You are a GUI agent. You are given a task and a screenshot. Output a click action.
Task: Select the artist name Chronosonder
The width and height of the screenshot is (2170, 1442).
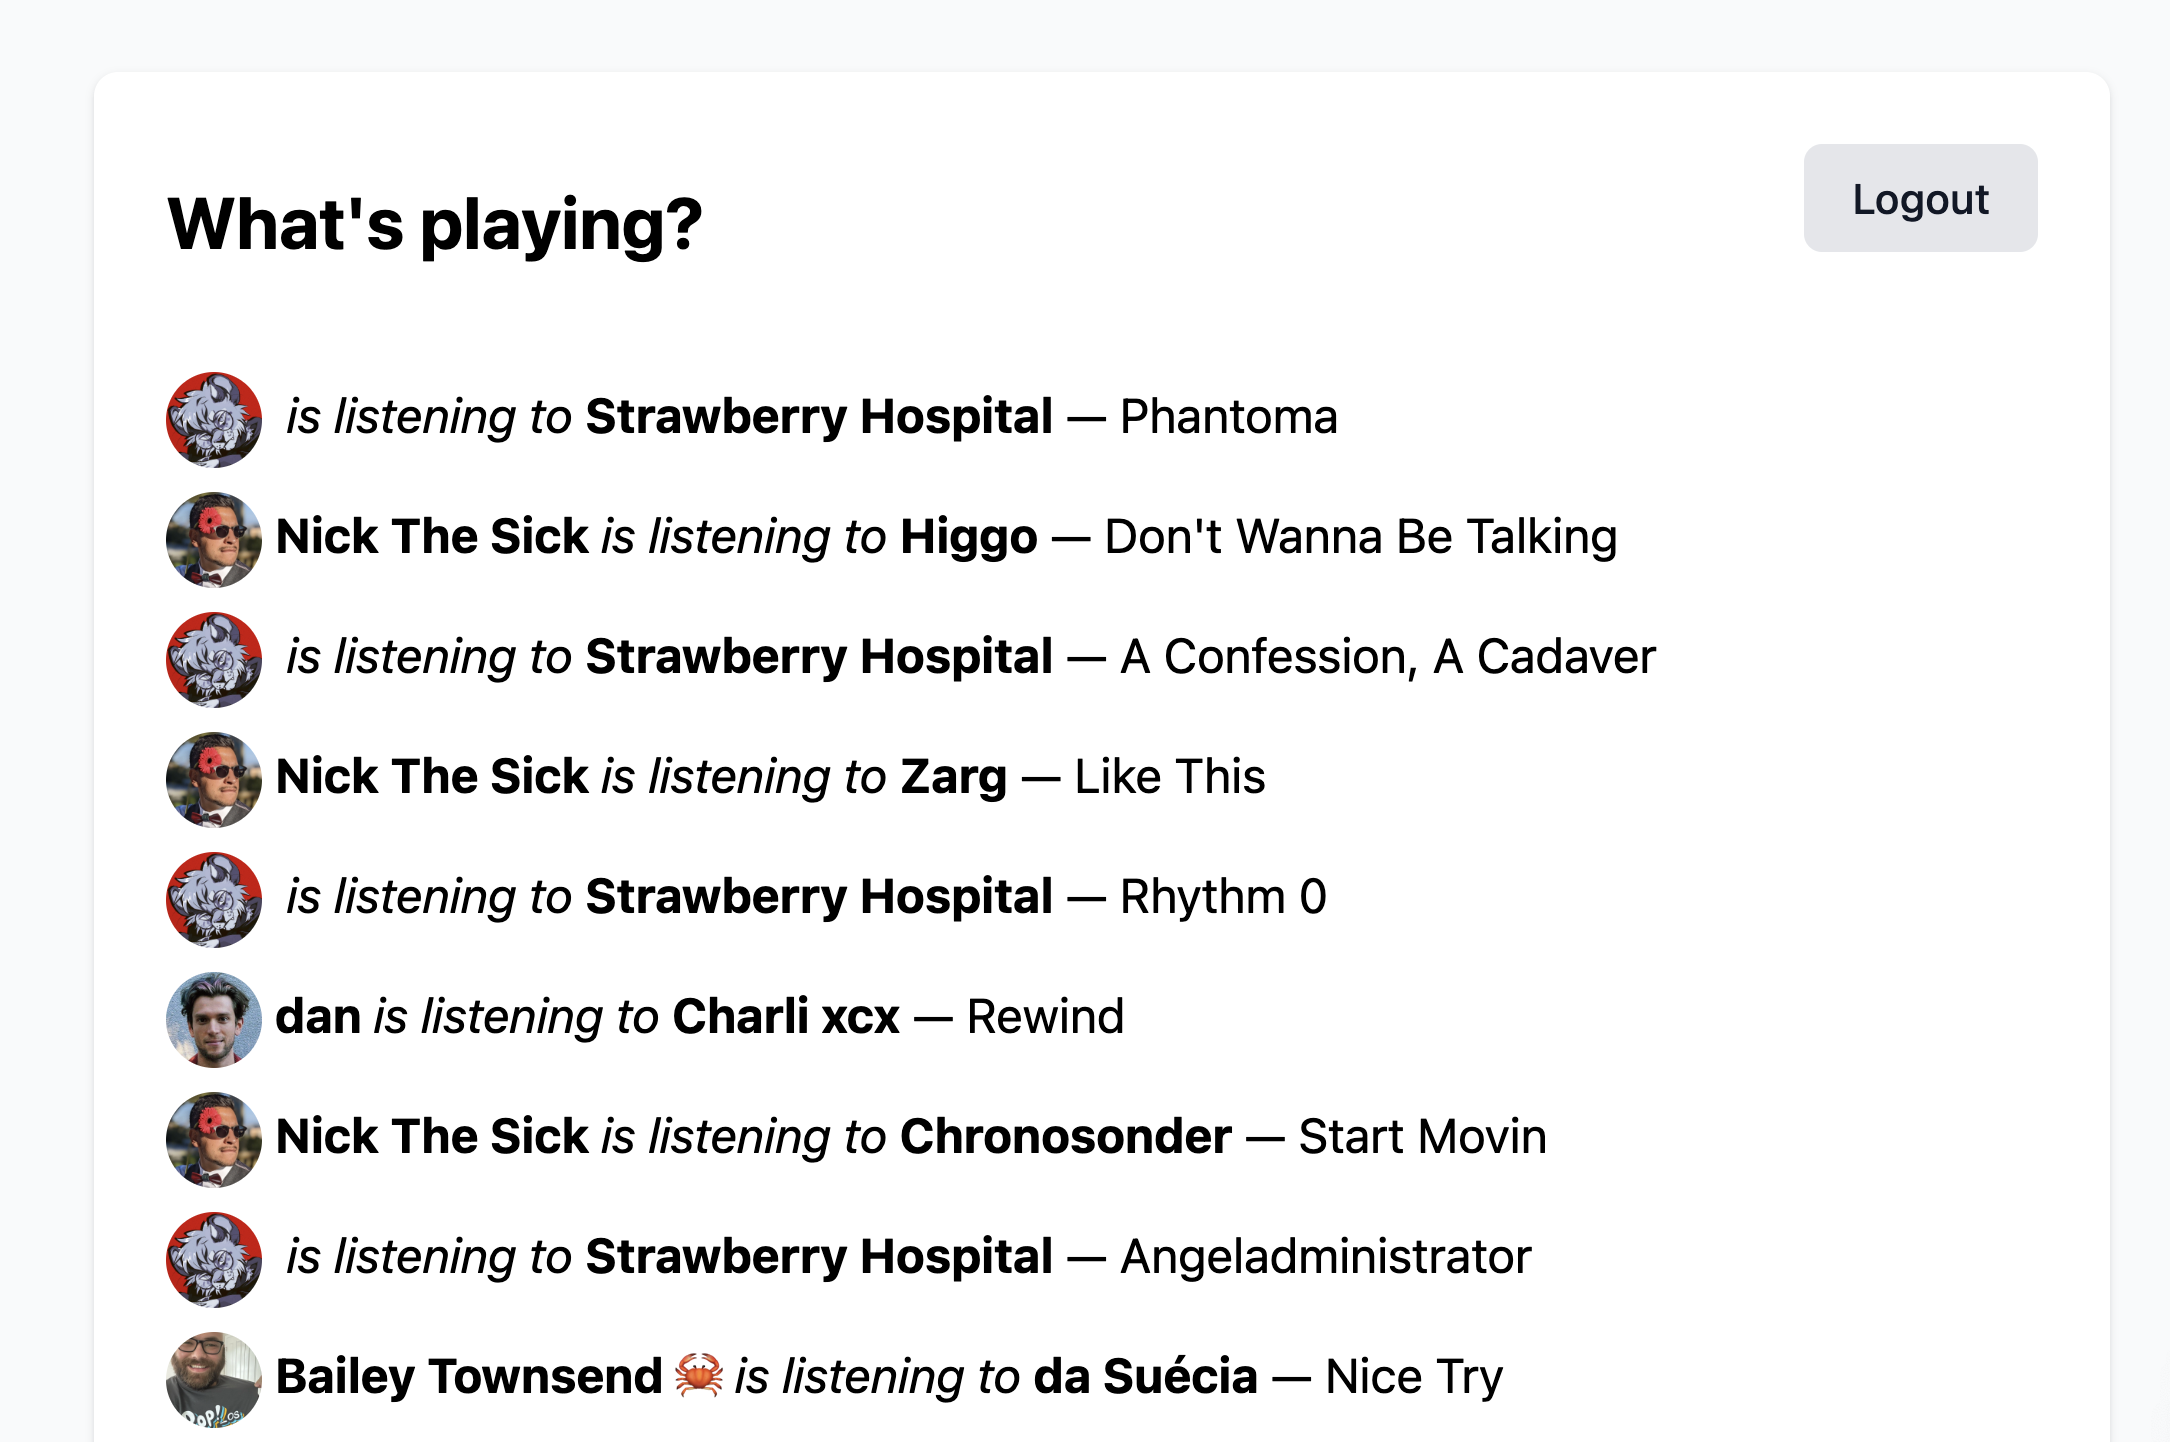1065,1137
